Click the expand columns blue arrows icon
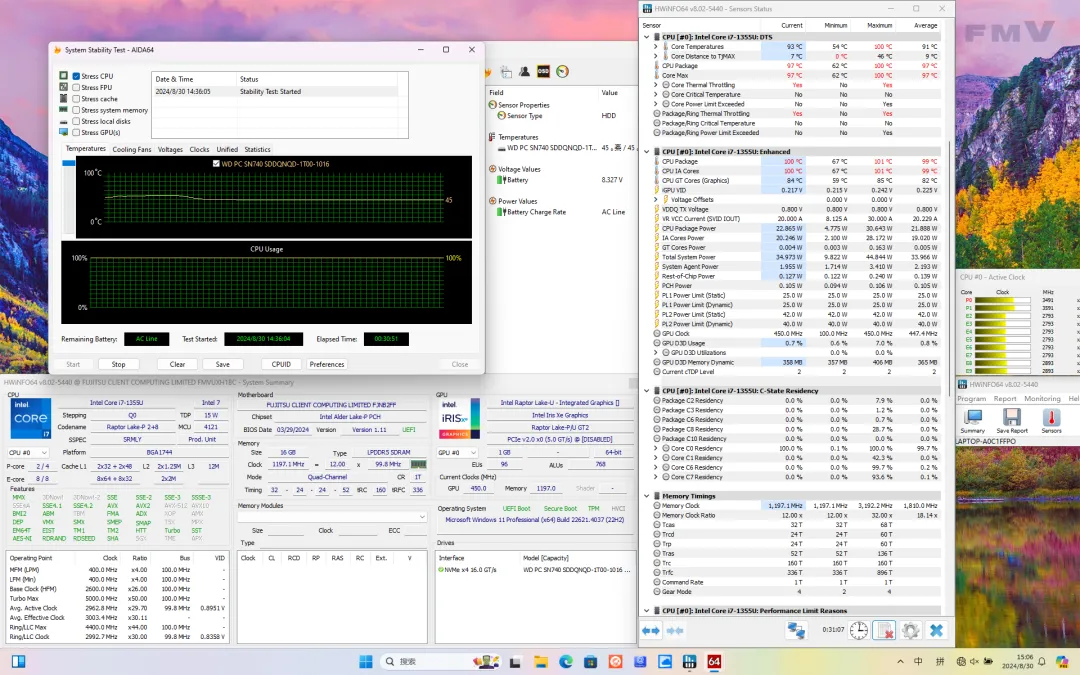Image resolution: width=1080 pixels, height=675 pixels. [651, 630]
